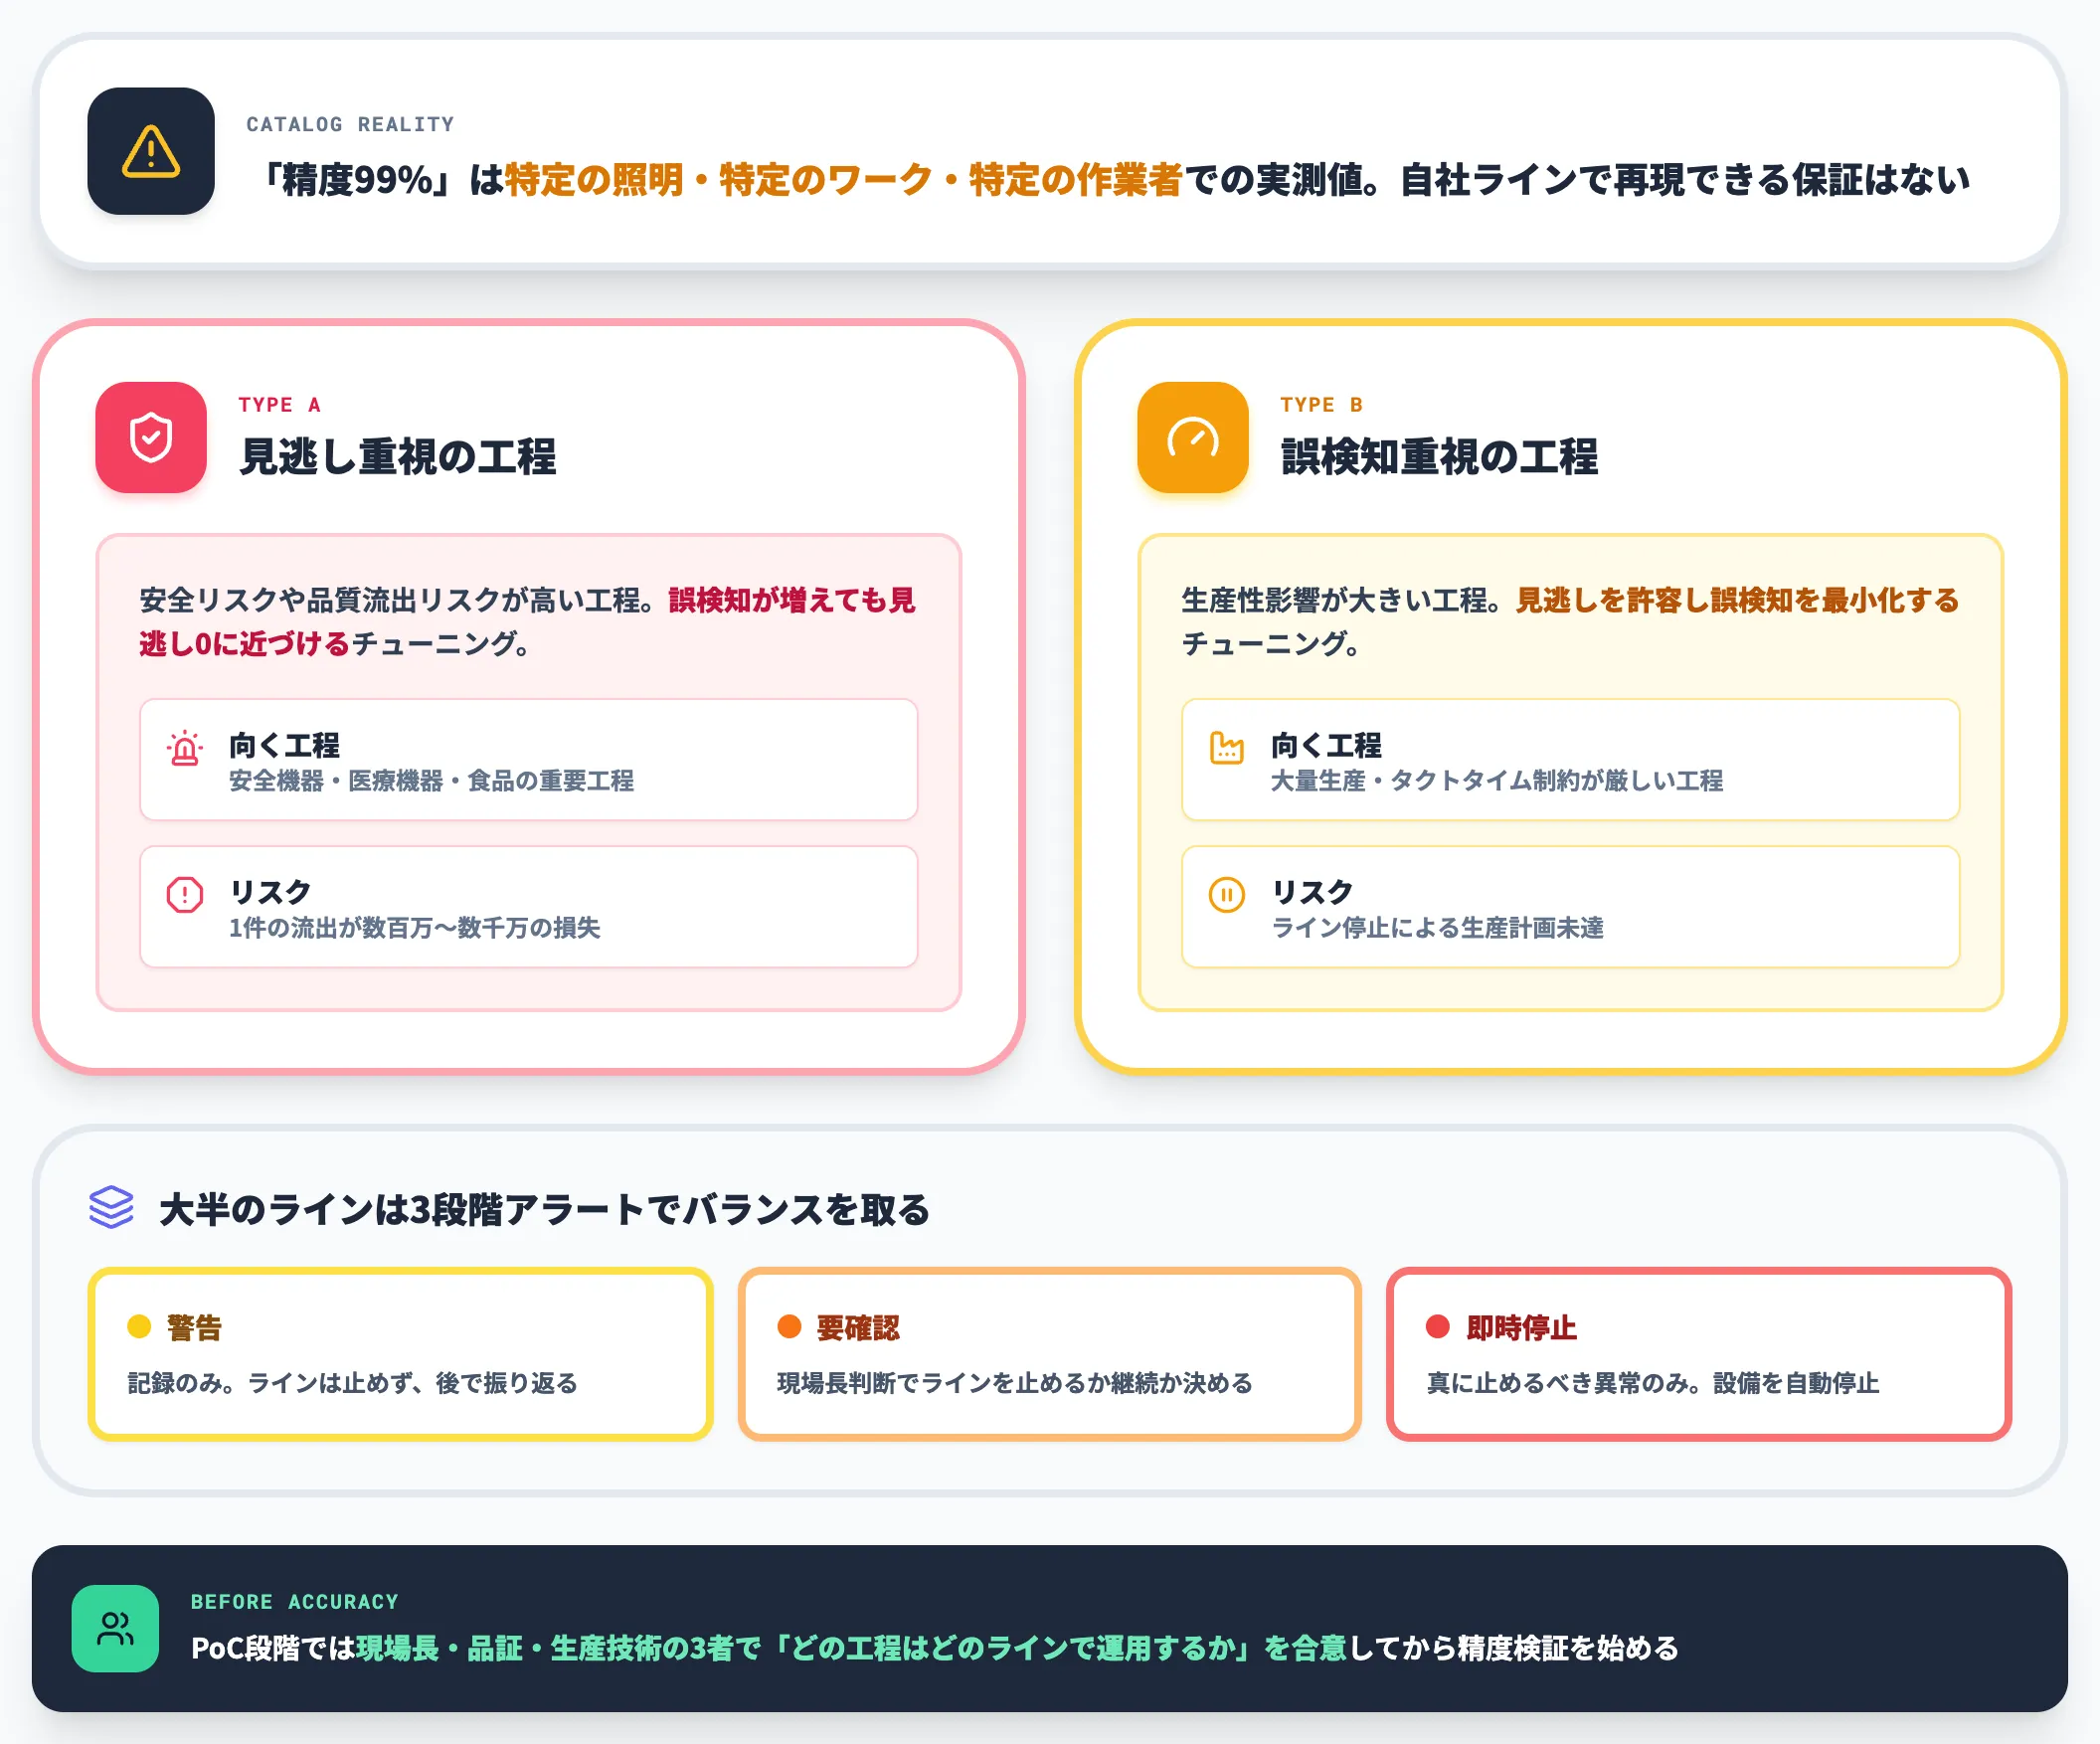Click the factory icon in Type B 向く工程
Screen dimensions: 2100x1744
(1227, 748)
